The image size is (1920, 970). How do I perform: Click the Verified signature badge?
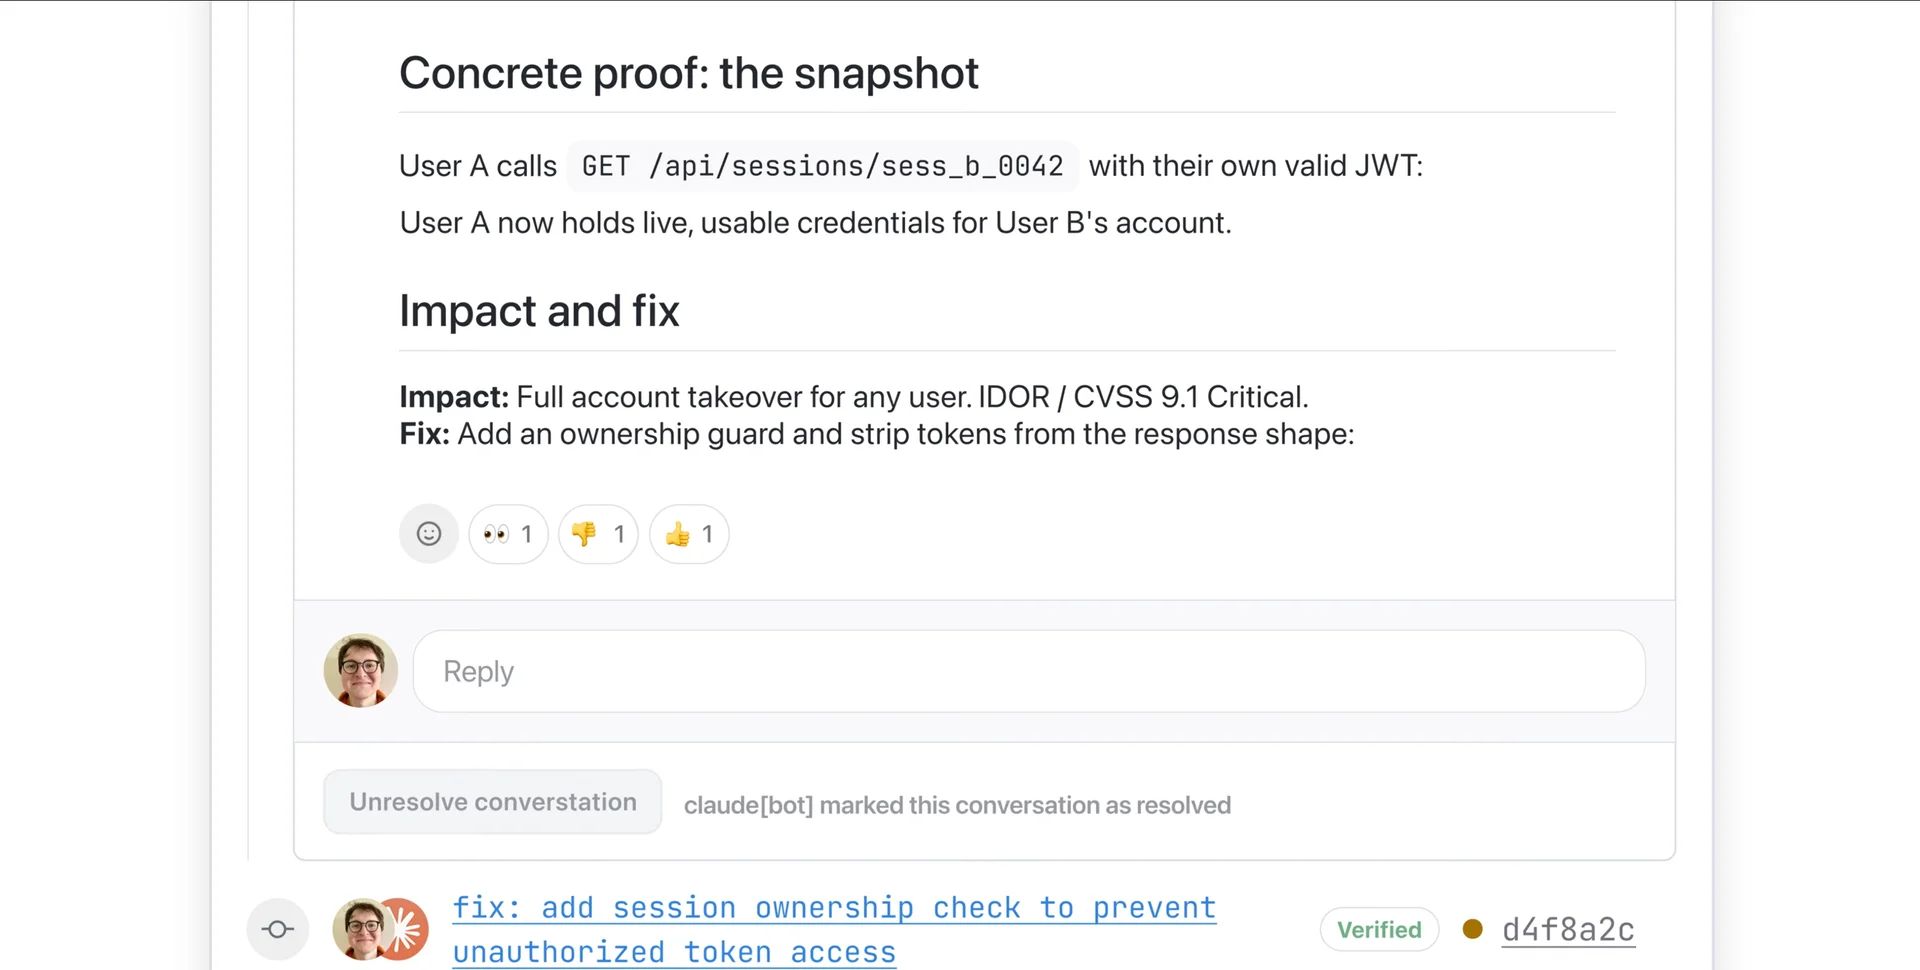click(1379, 930)
